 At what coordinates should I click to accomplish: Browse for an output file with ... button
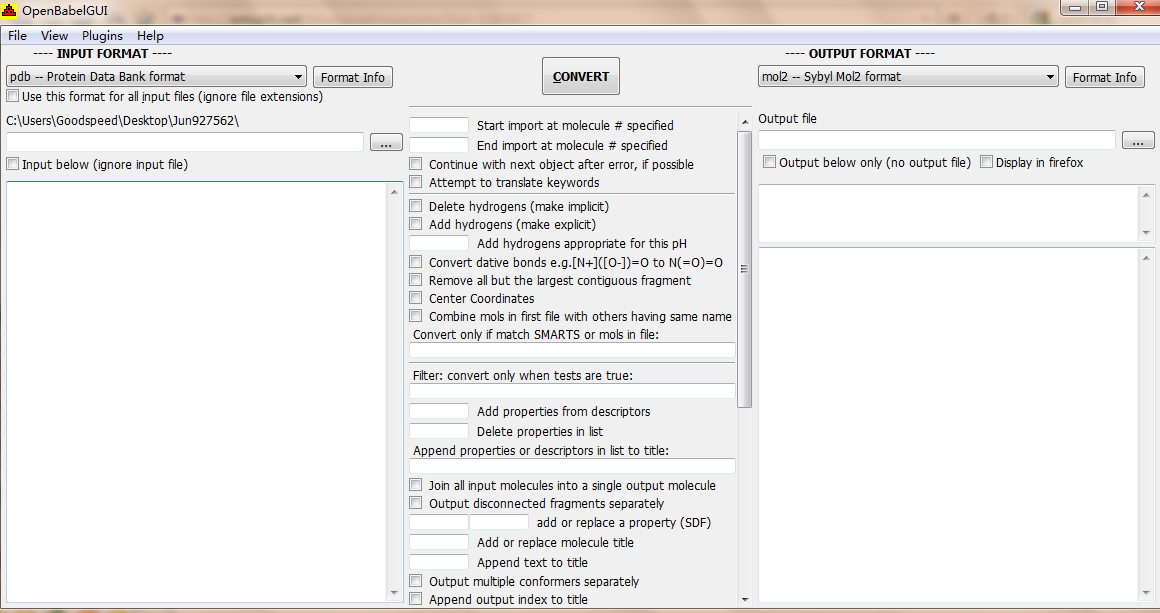point(1138,140)
